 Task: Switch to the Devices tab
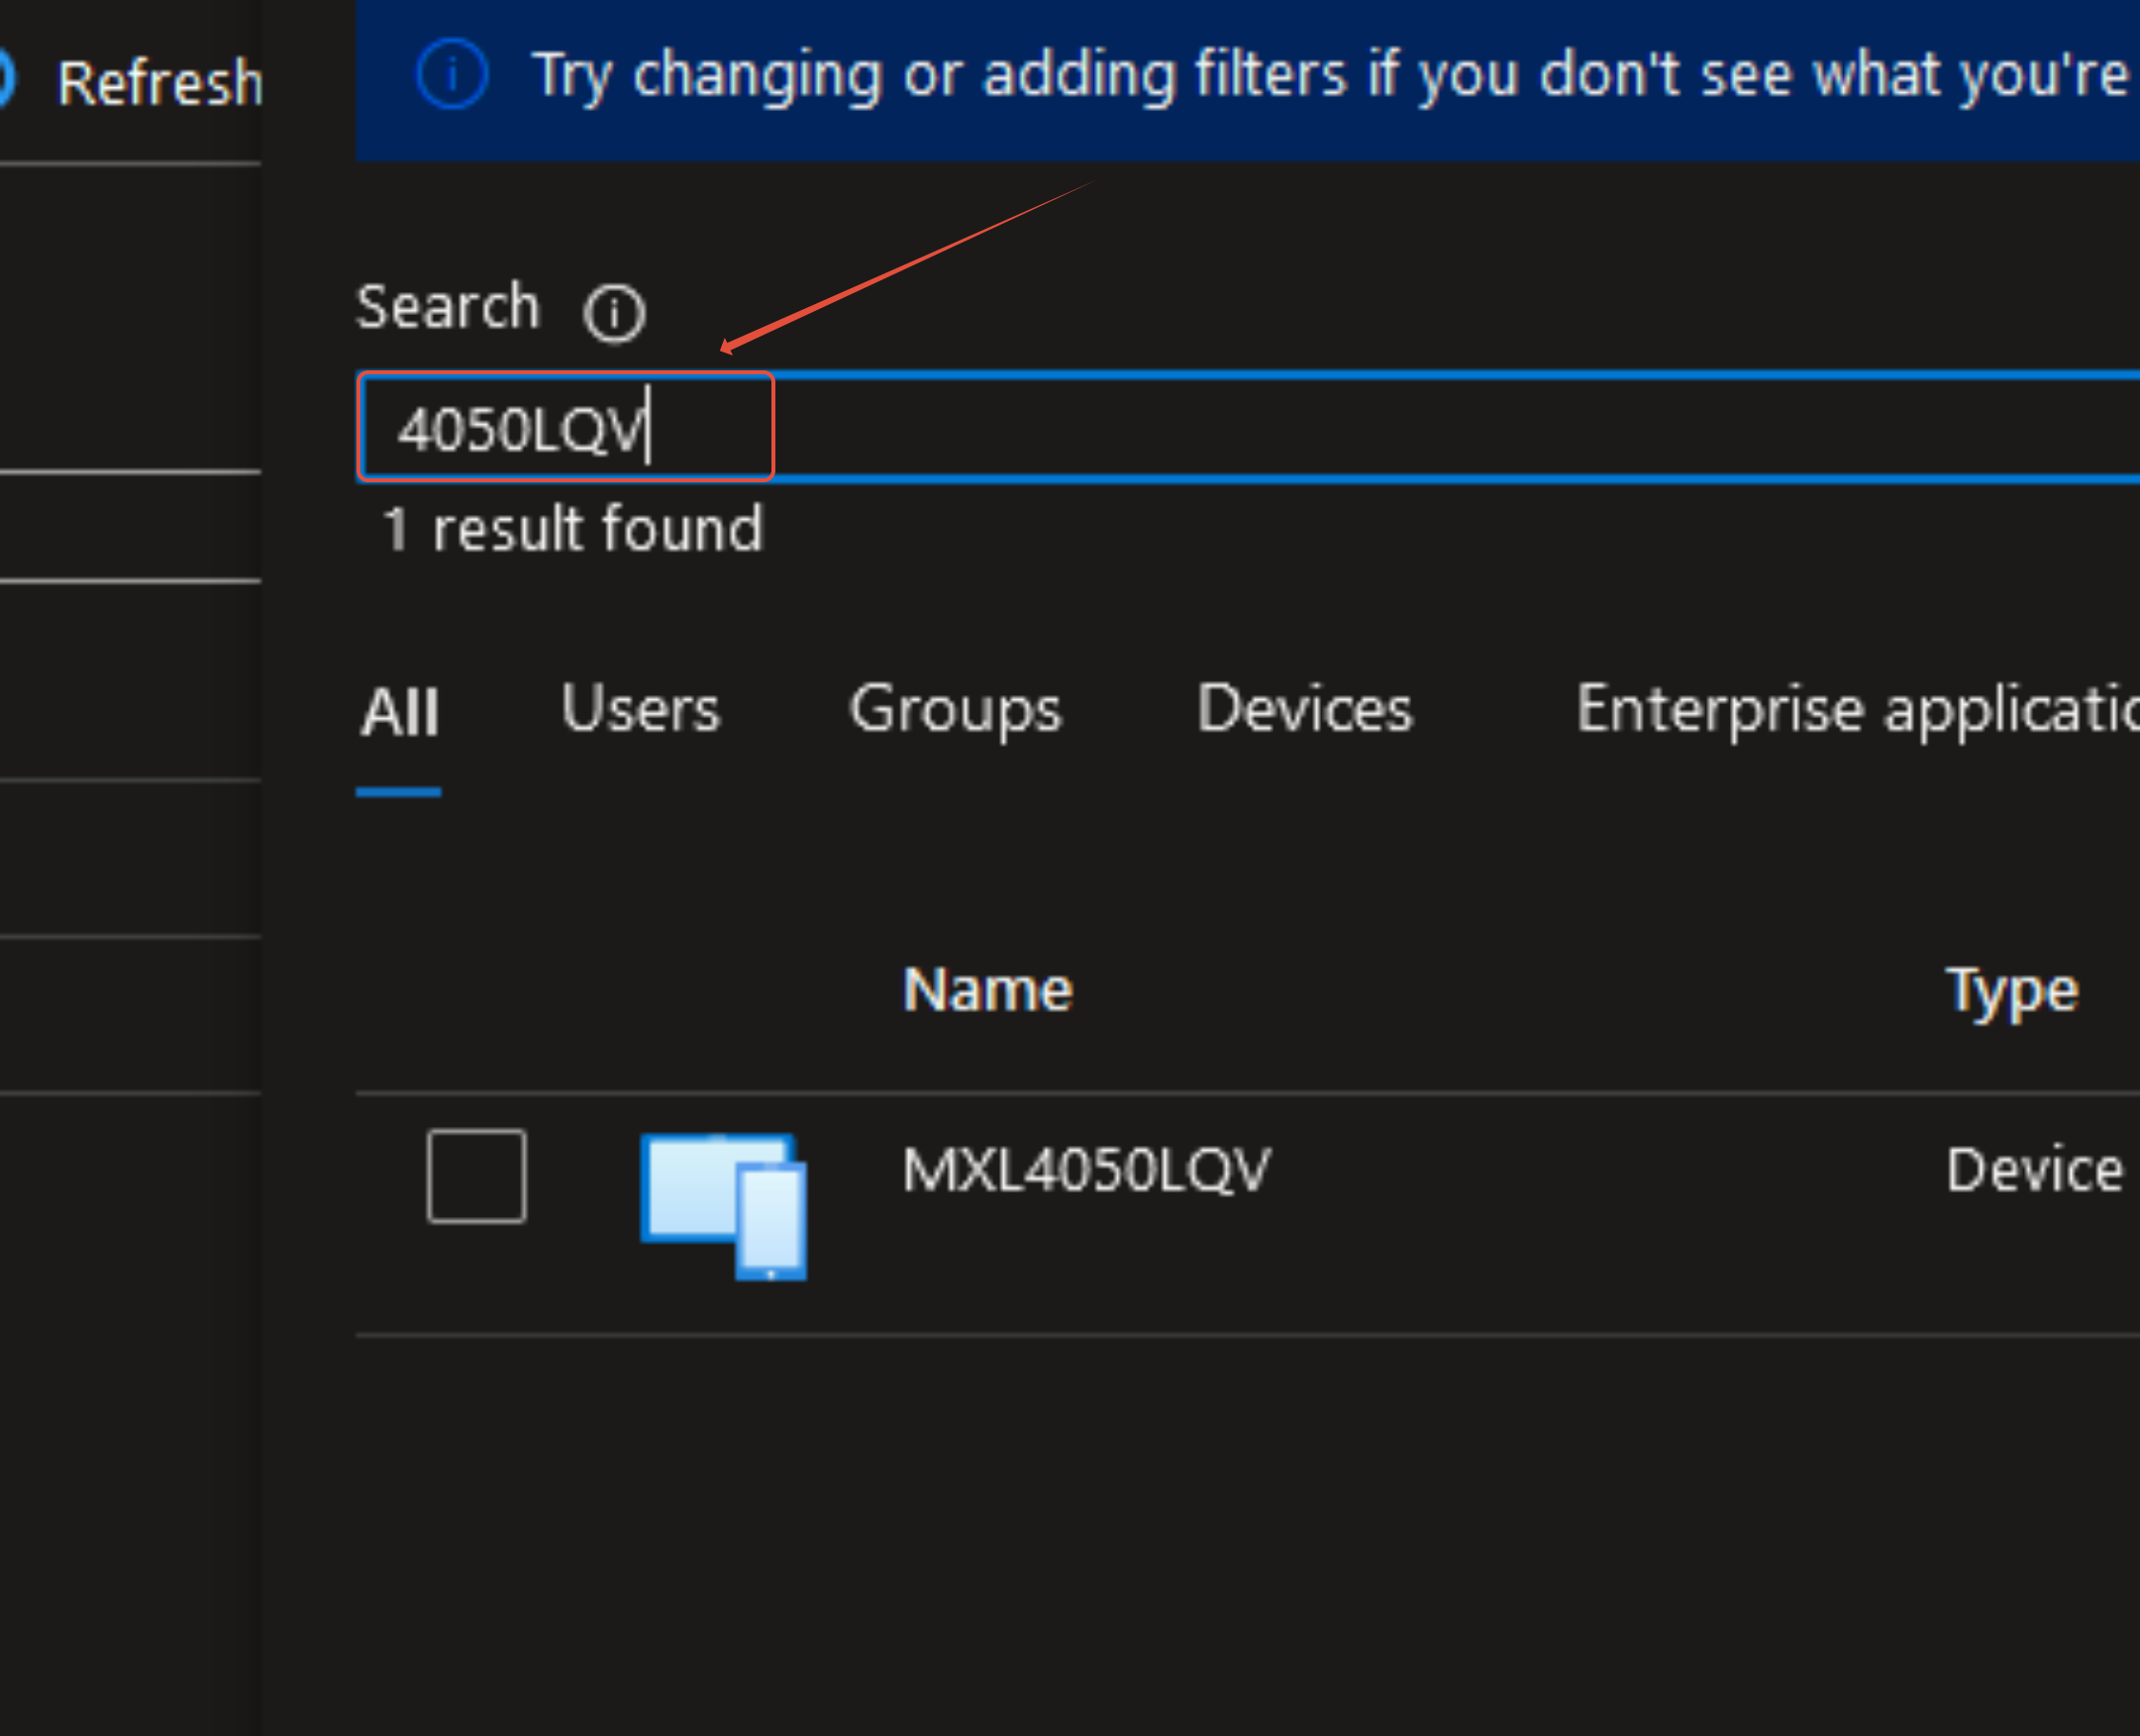point(1304,709)
